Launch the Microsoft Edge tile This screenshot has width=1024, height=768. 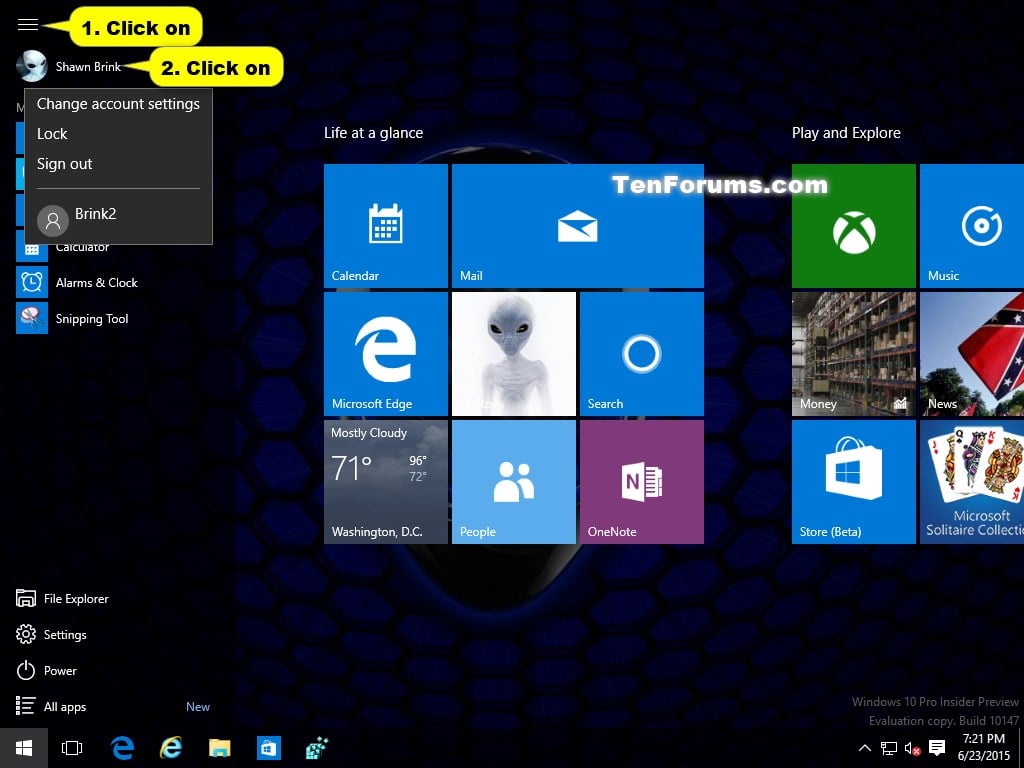[x=386, y=354]
